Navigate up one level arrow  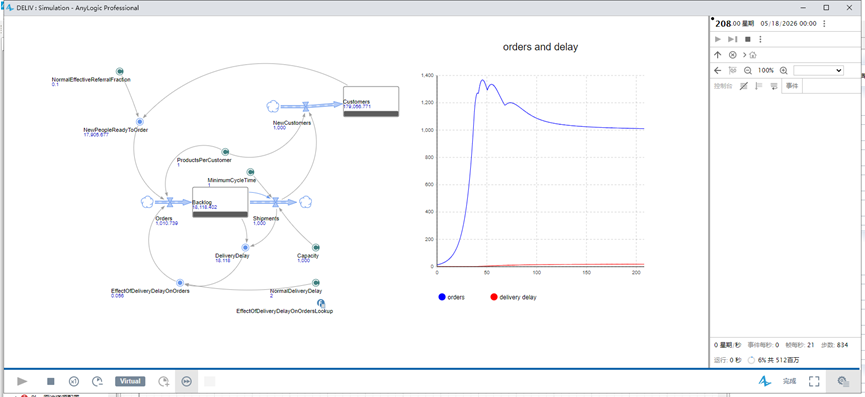point(718,55)
